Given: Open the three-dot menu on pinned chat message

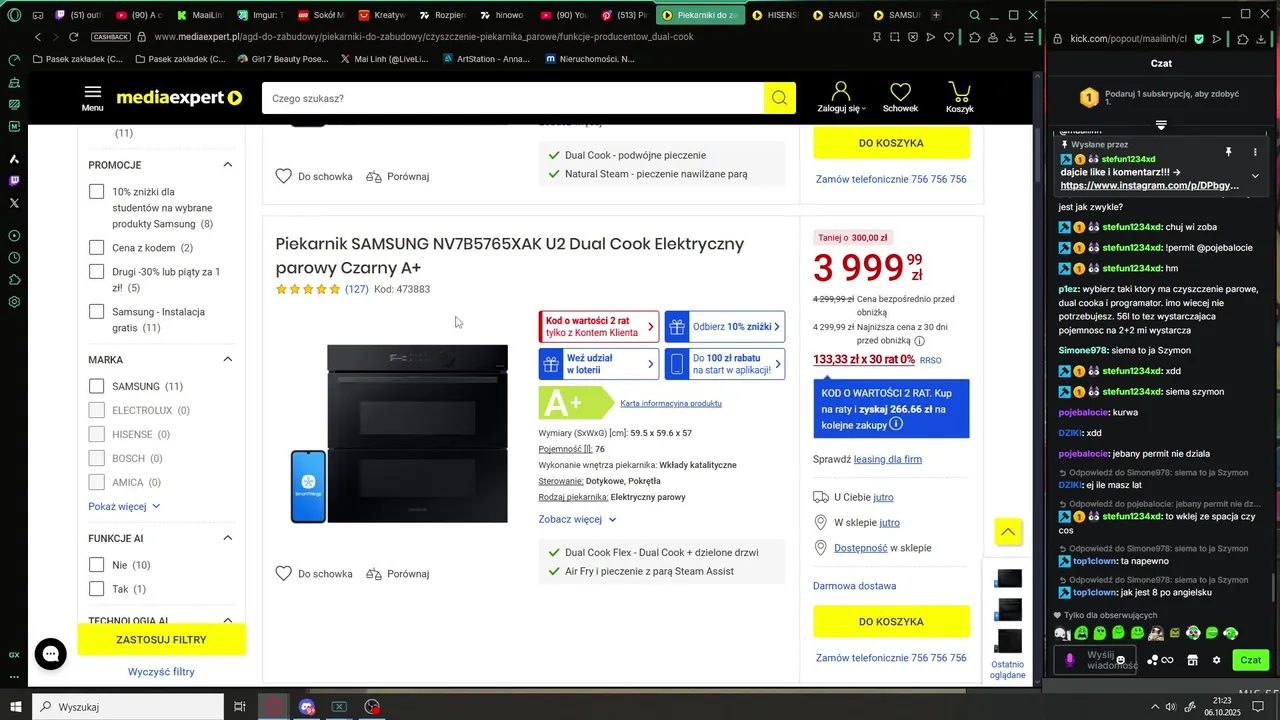Looking at the screenshot, I should [x=1255, y=152].
